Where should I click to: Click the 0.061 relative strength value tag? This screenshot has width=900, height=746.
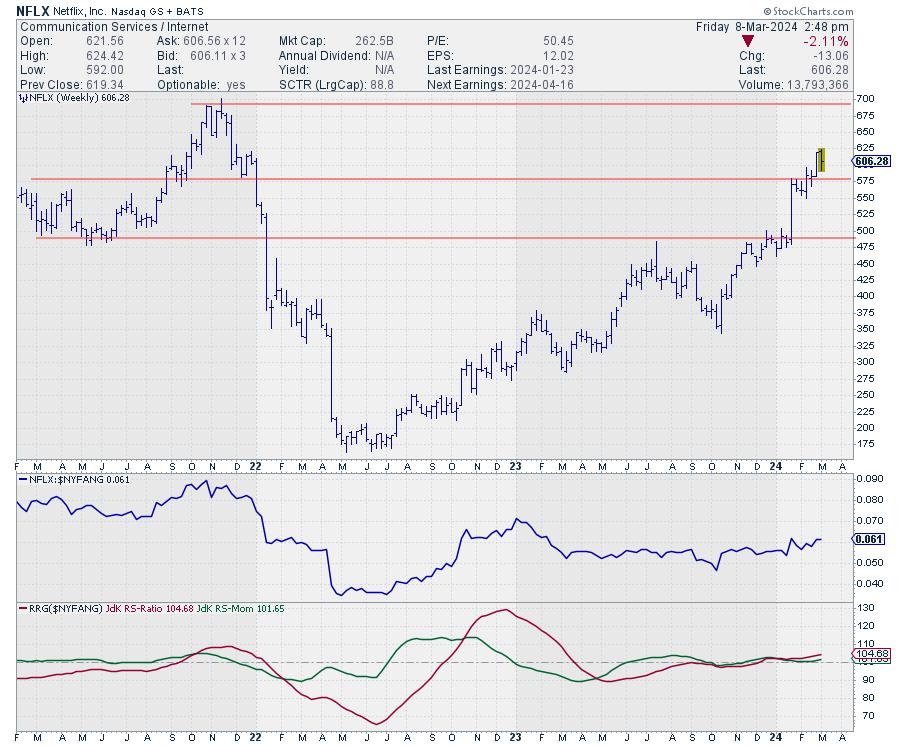tap(870, 539)
